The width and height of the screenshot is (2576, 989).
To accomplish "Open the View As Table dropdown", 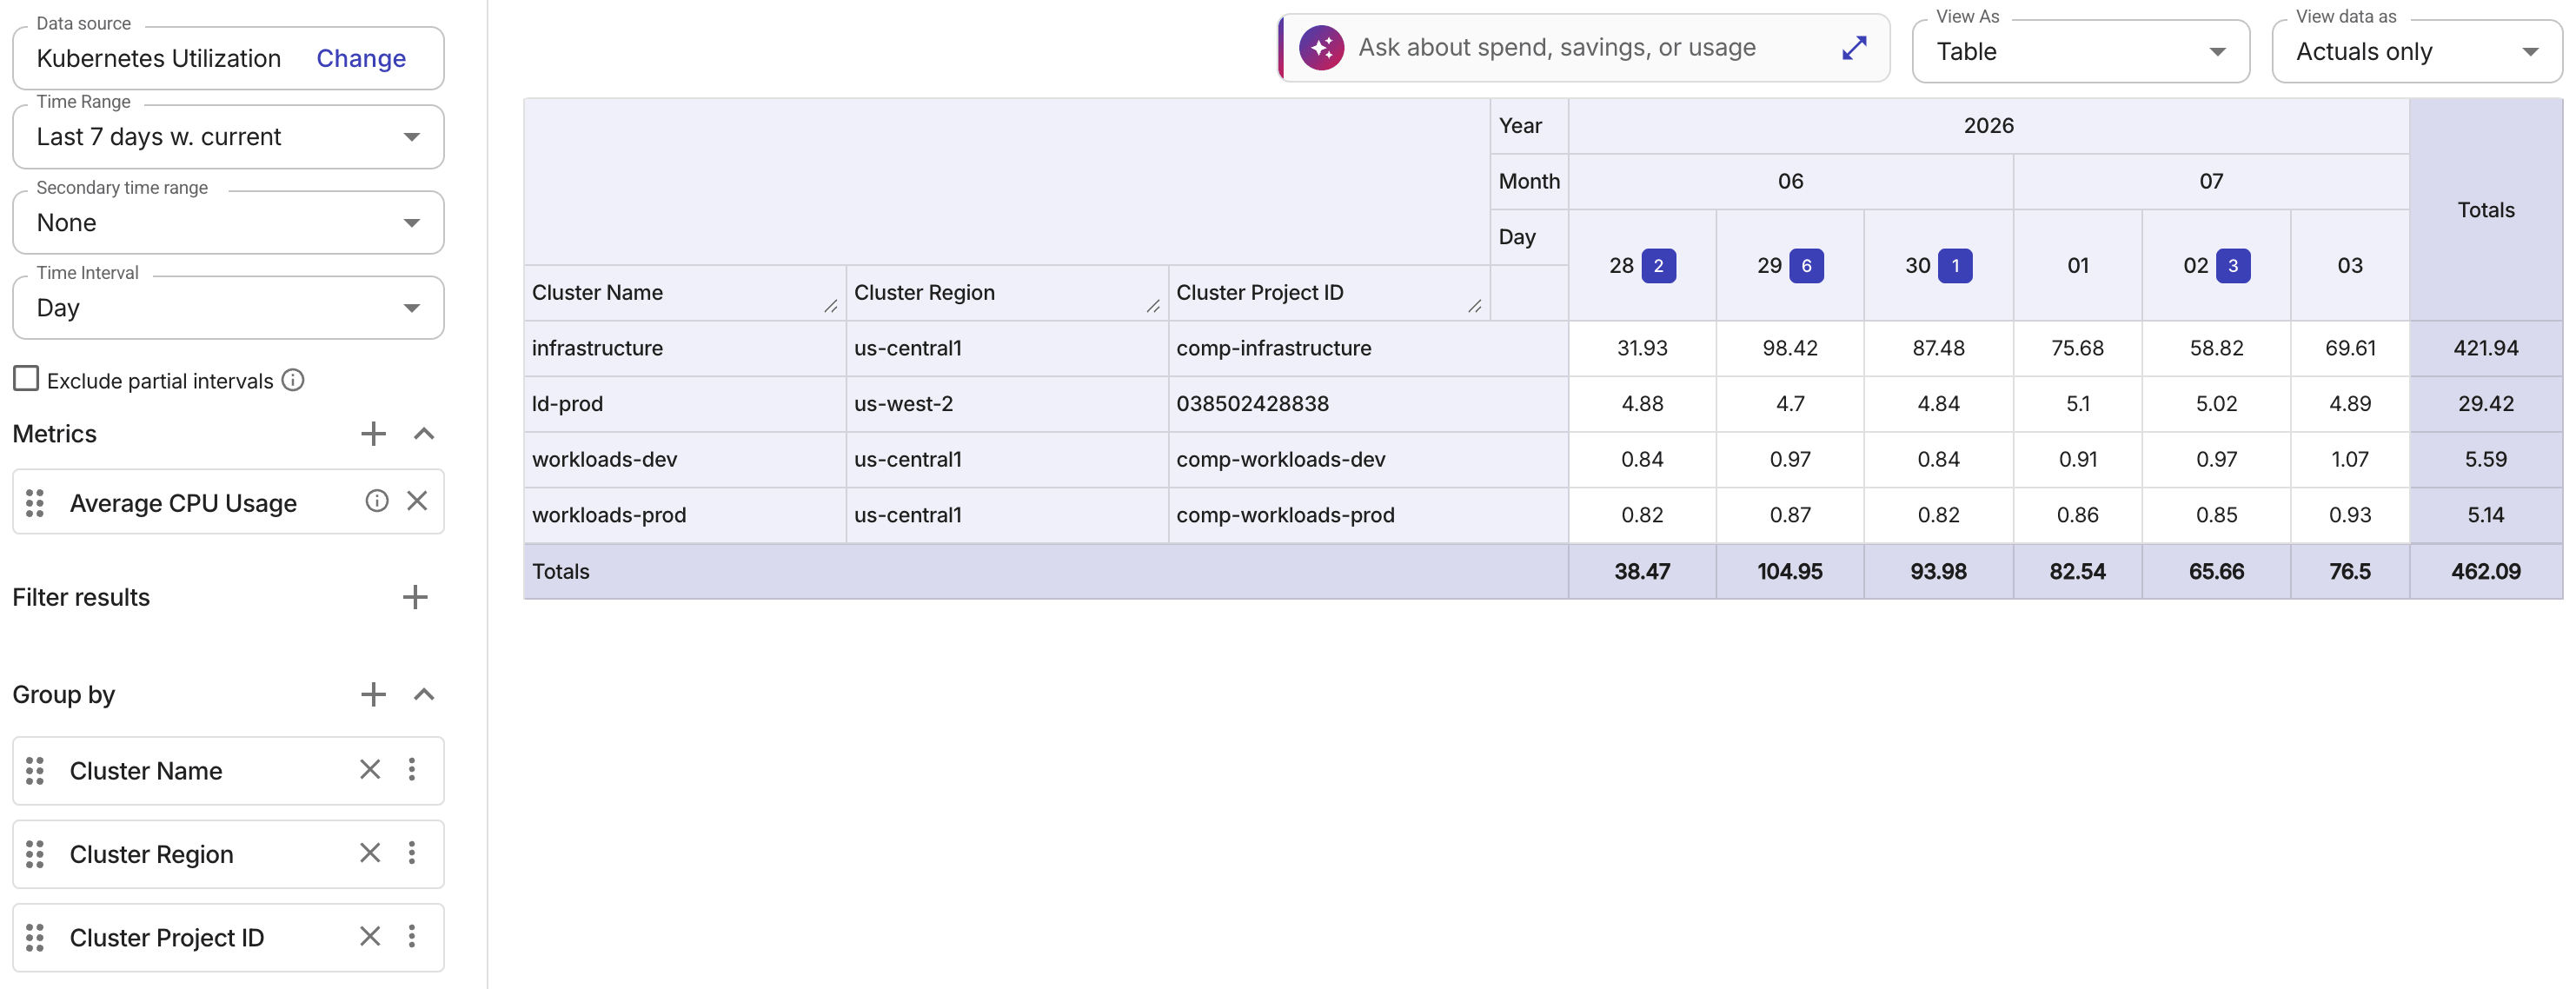I will [2080, 51].
